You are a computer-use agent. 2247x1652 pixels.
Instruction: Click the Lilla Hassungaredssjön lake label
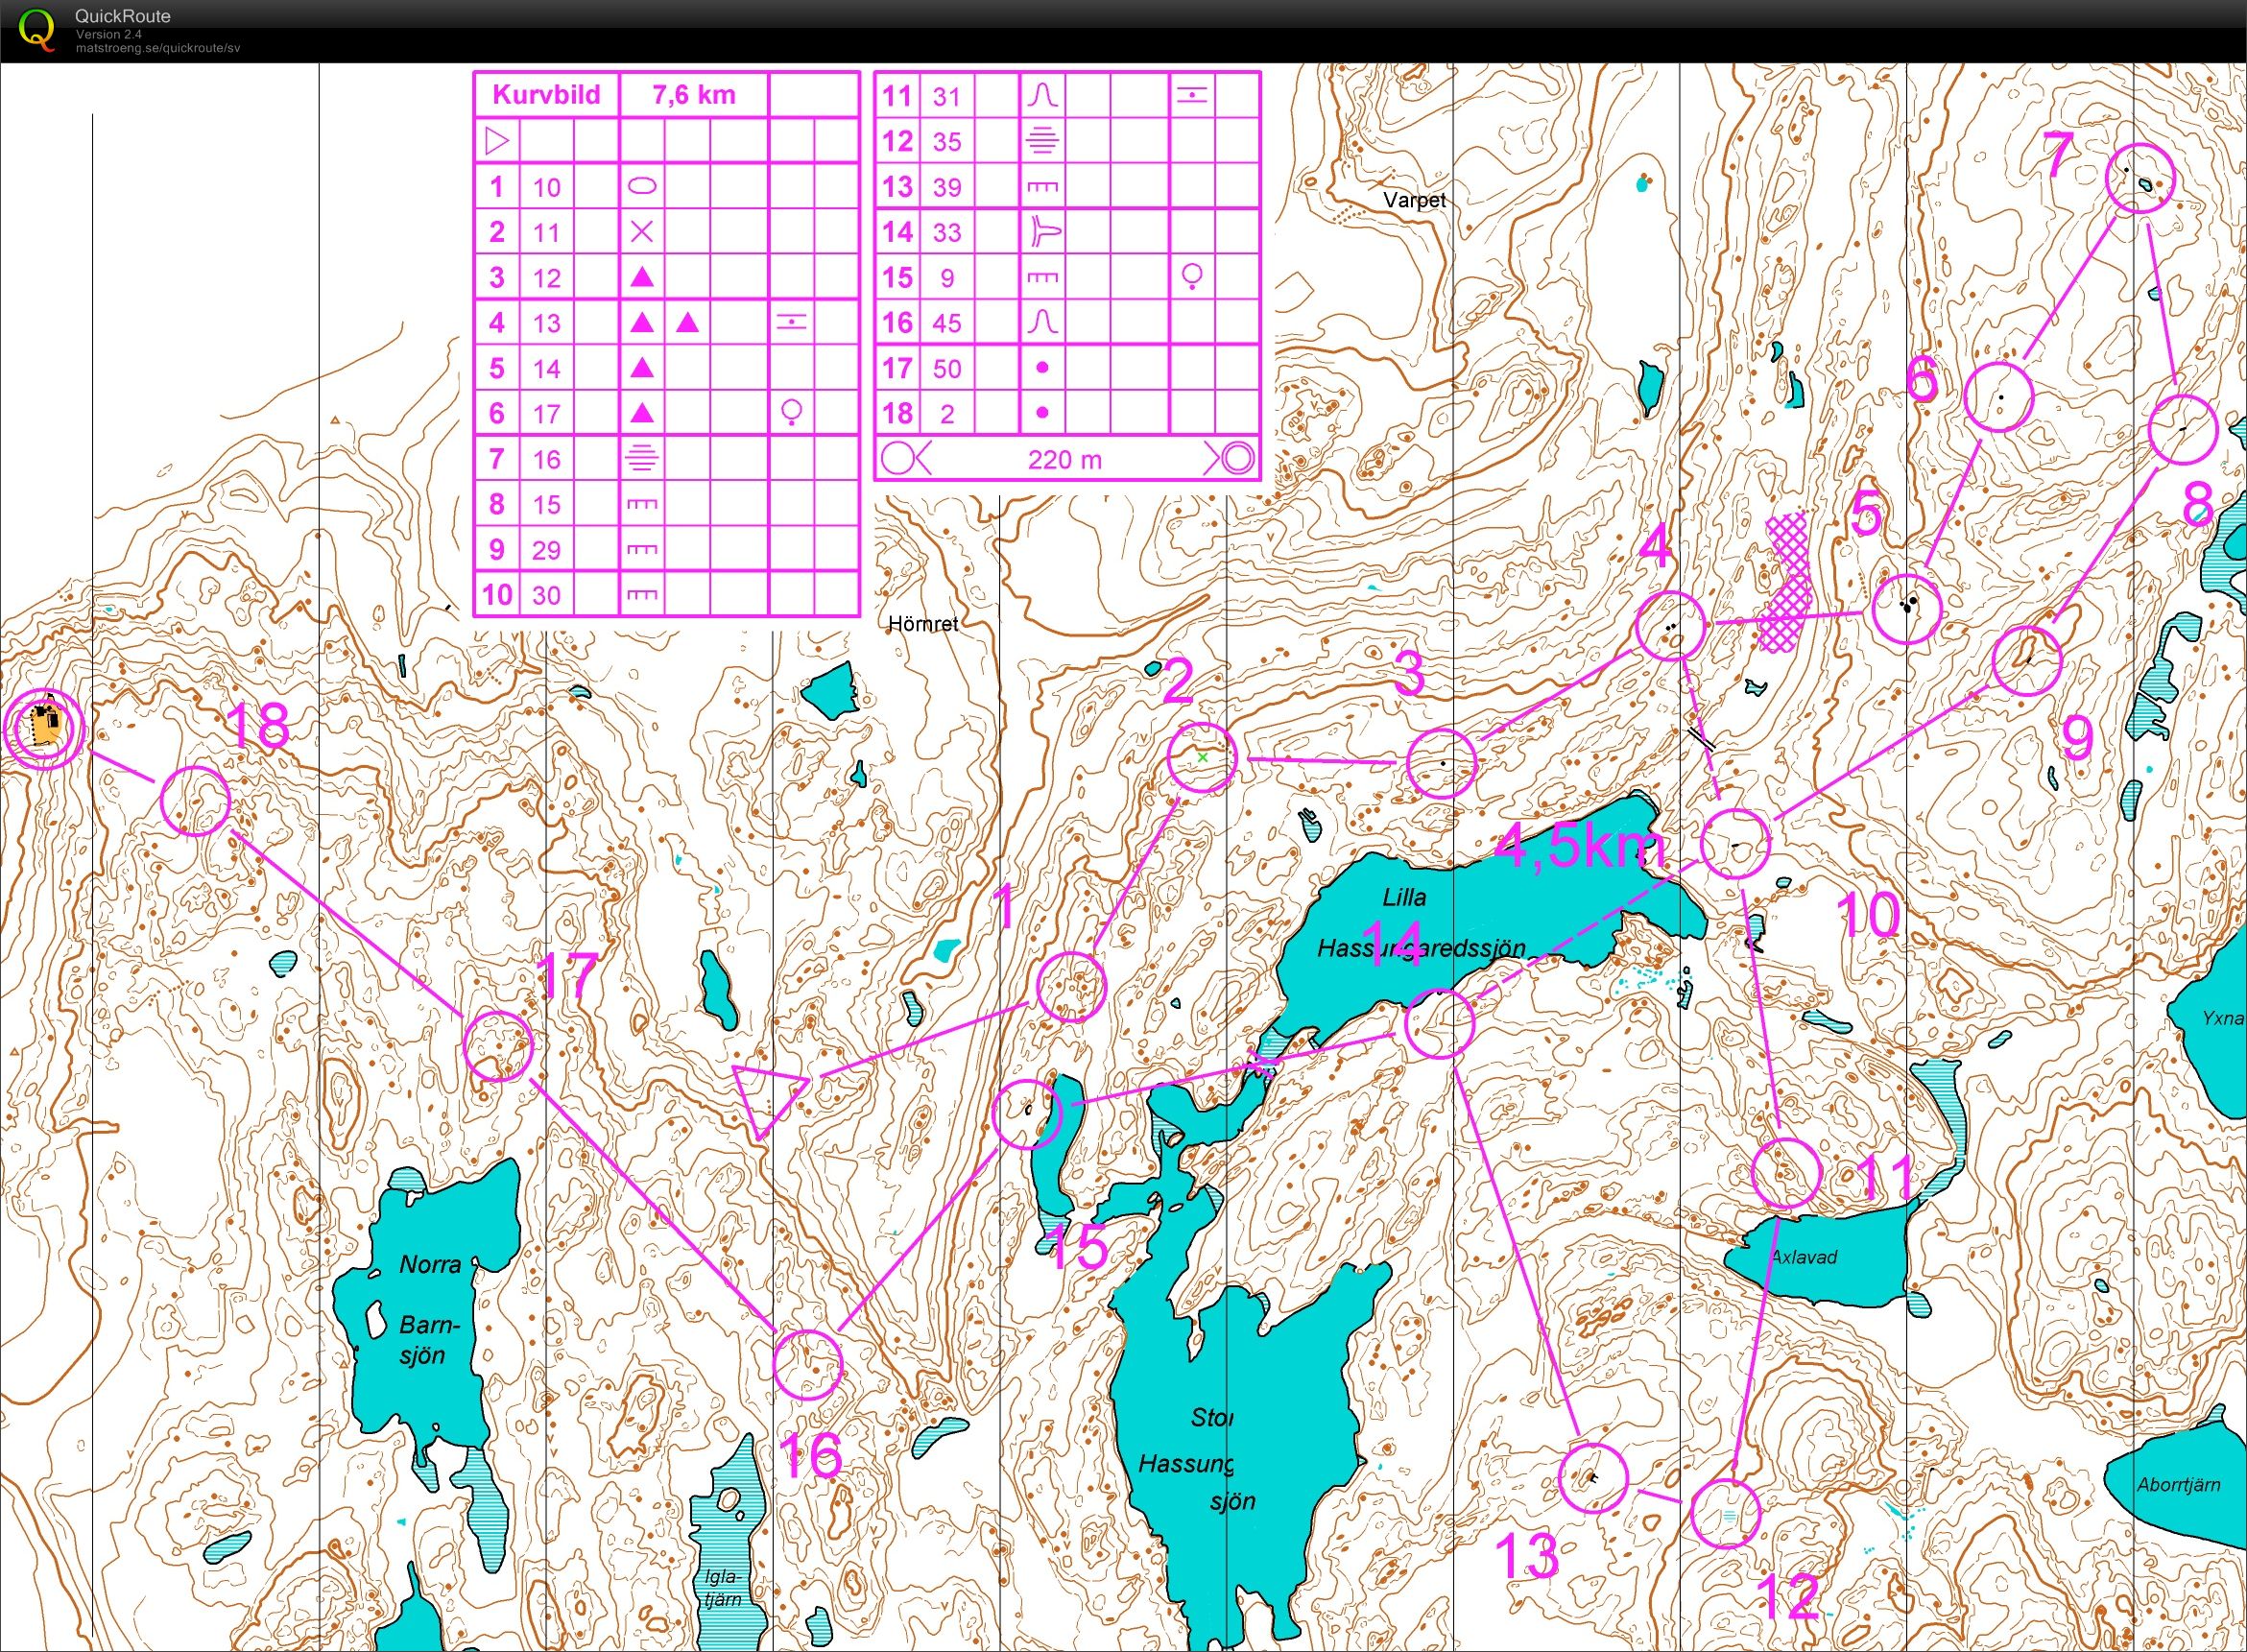[x=1420, y=923]
